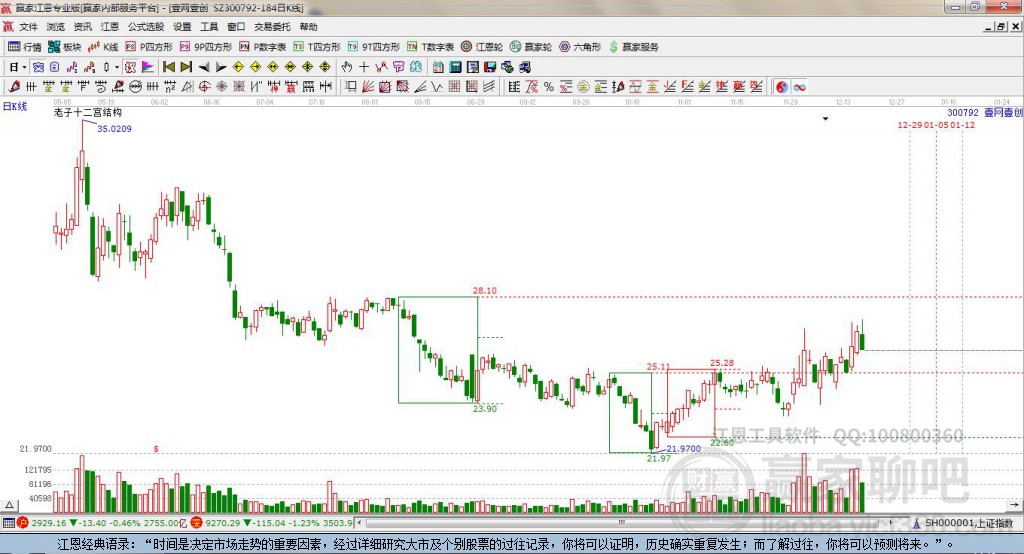Click the first yellow diamond arrow icon

click(x=238, y=67)
